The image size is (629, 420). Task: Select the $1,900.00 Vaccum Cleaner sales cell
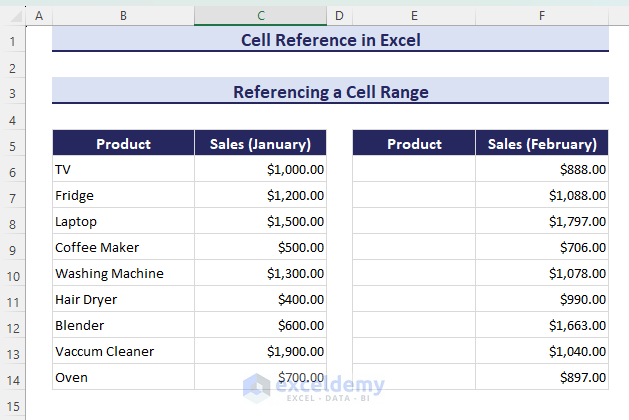pos(260,352)
